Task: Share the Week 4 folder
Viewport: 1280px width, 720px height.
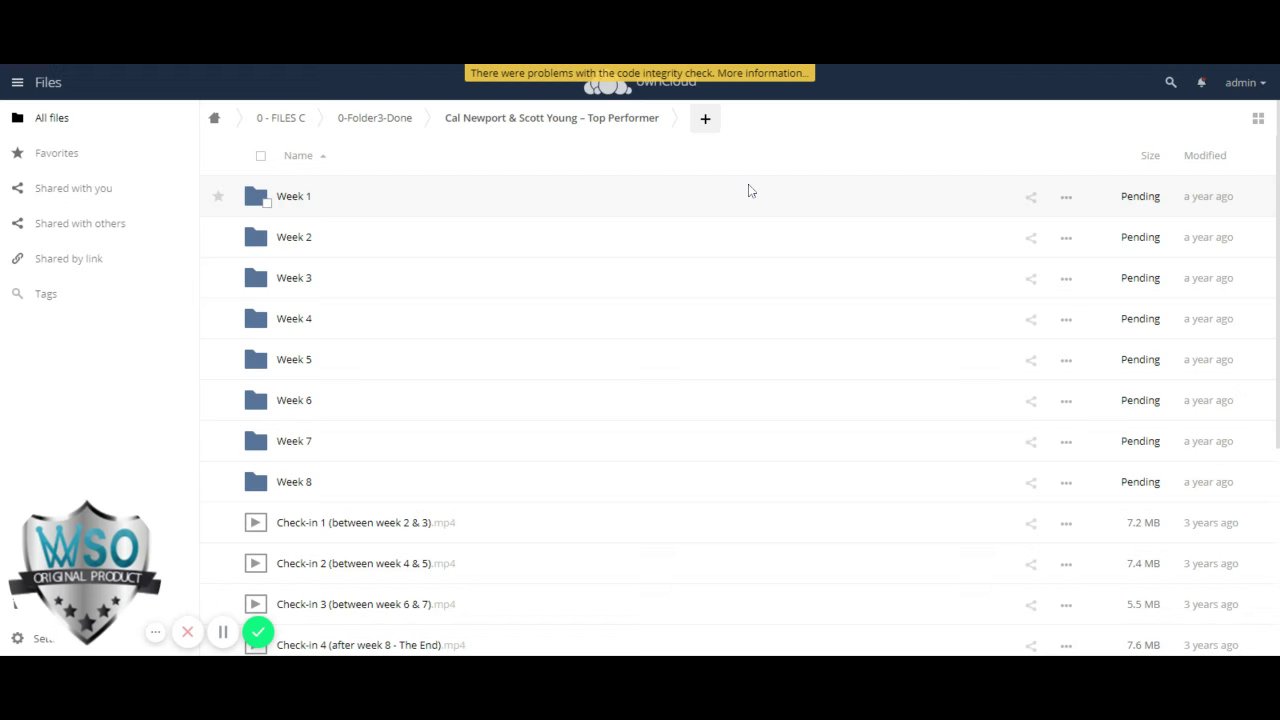Action: [1031, 320]
